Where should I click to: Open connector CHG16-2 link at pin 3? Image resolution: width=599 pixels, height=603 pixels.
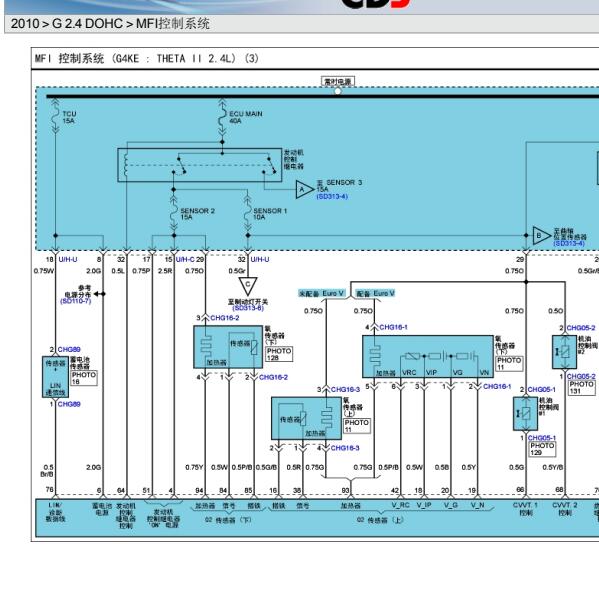pos(225,318)
